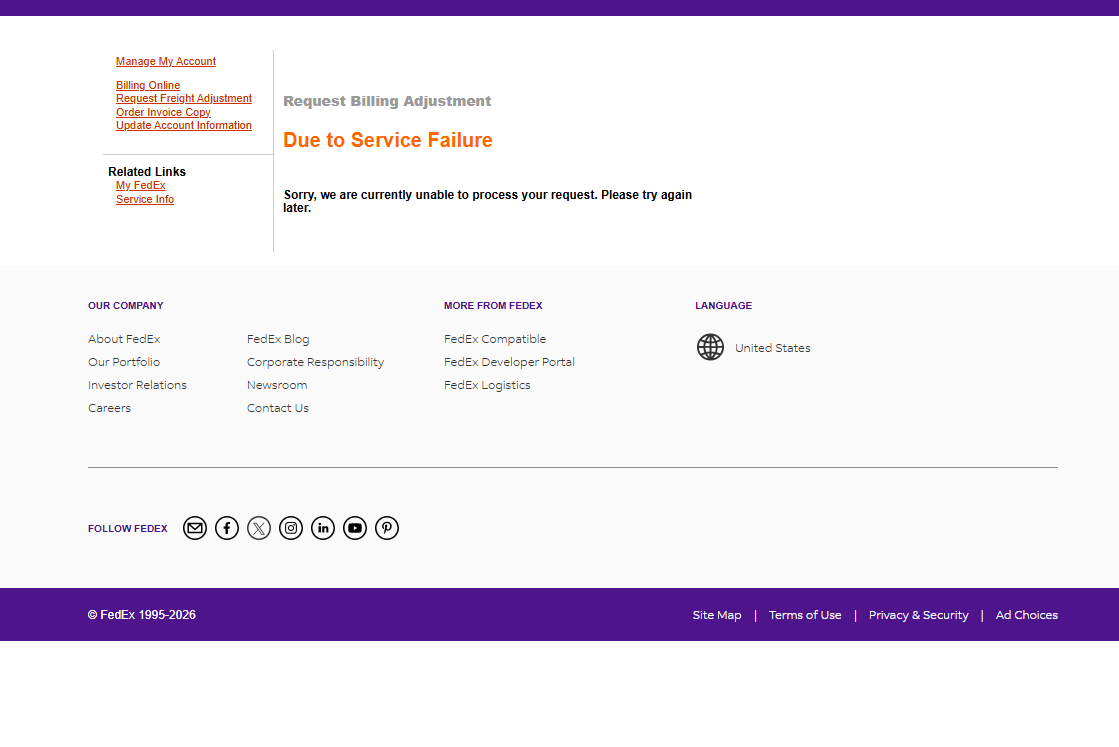Open FedEx Developer Portal link
1119x747 pixels.
(x=509, y=362)
